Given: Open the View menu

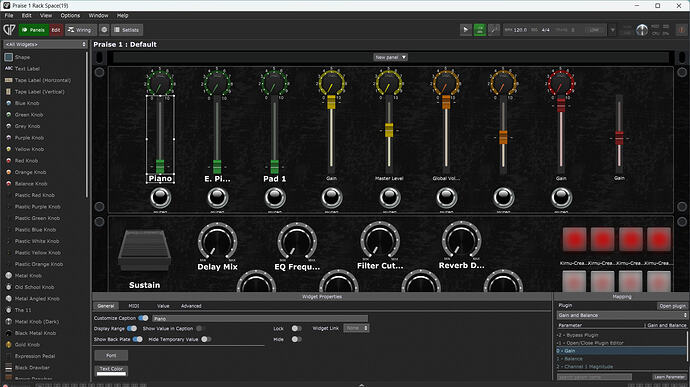Looking at the screenshot, I should click(x=46, y=15).
